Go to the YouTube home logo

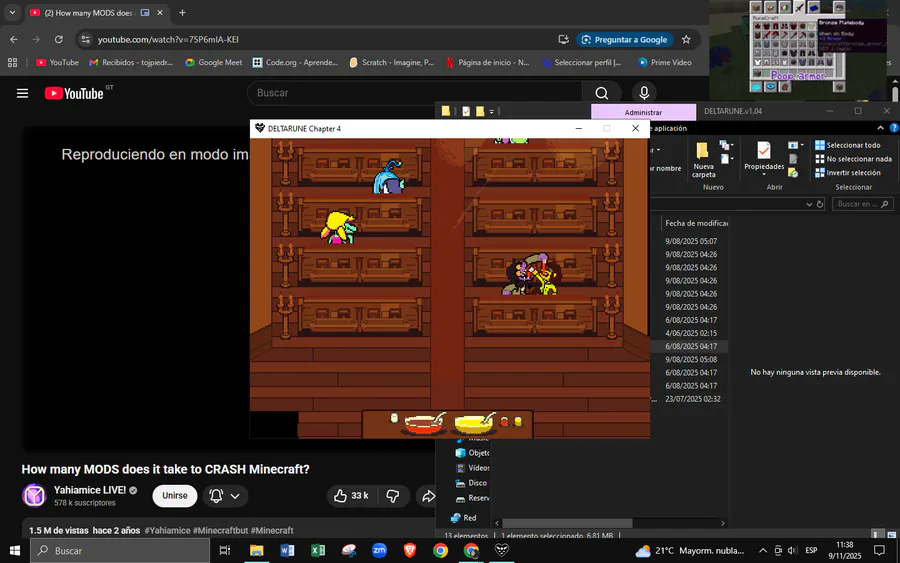click(74, 93)
